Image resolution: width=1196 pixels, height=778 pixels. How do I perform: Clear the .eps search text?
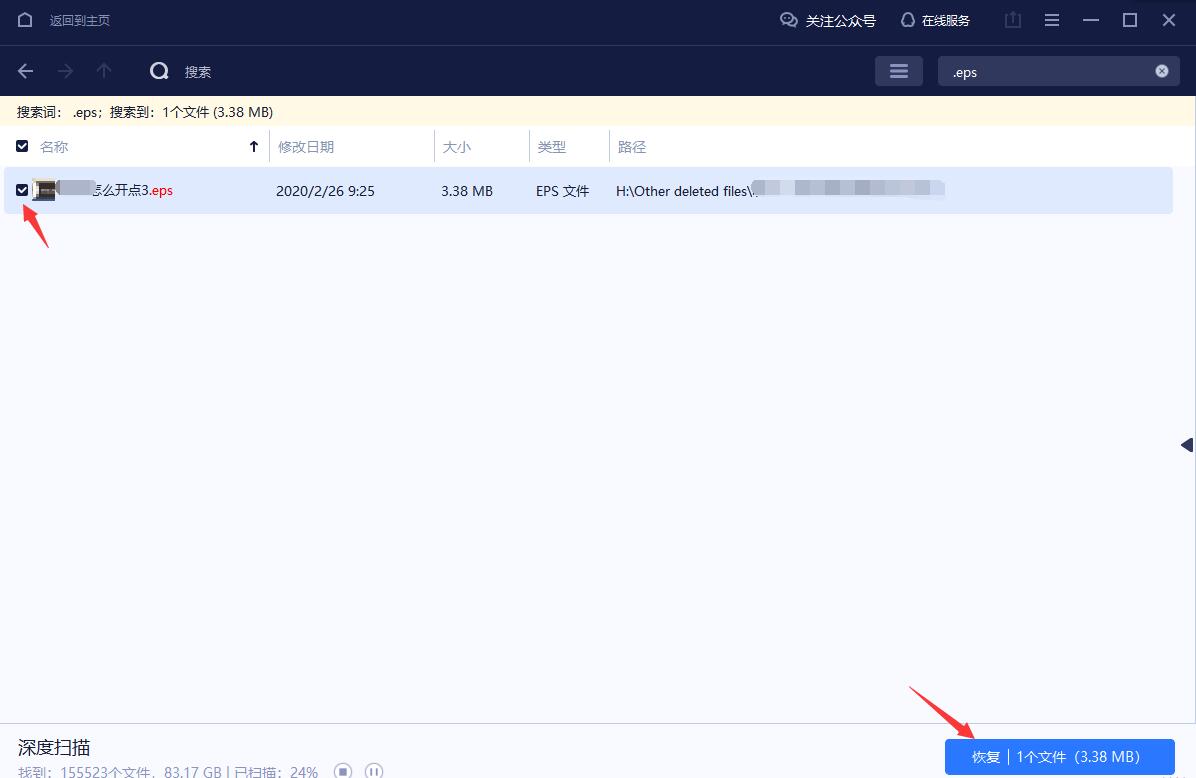[x=1162, y=71]
